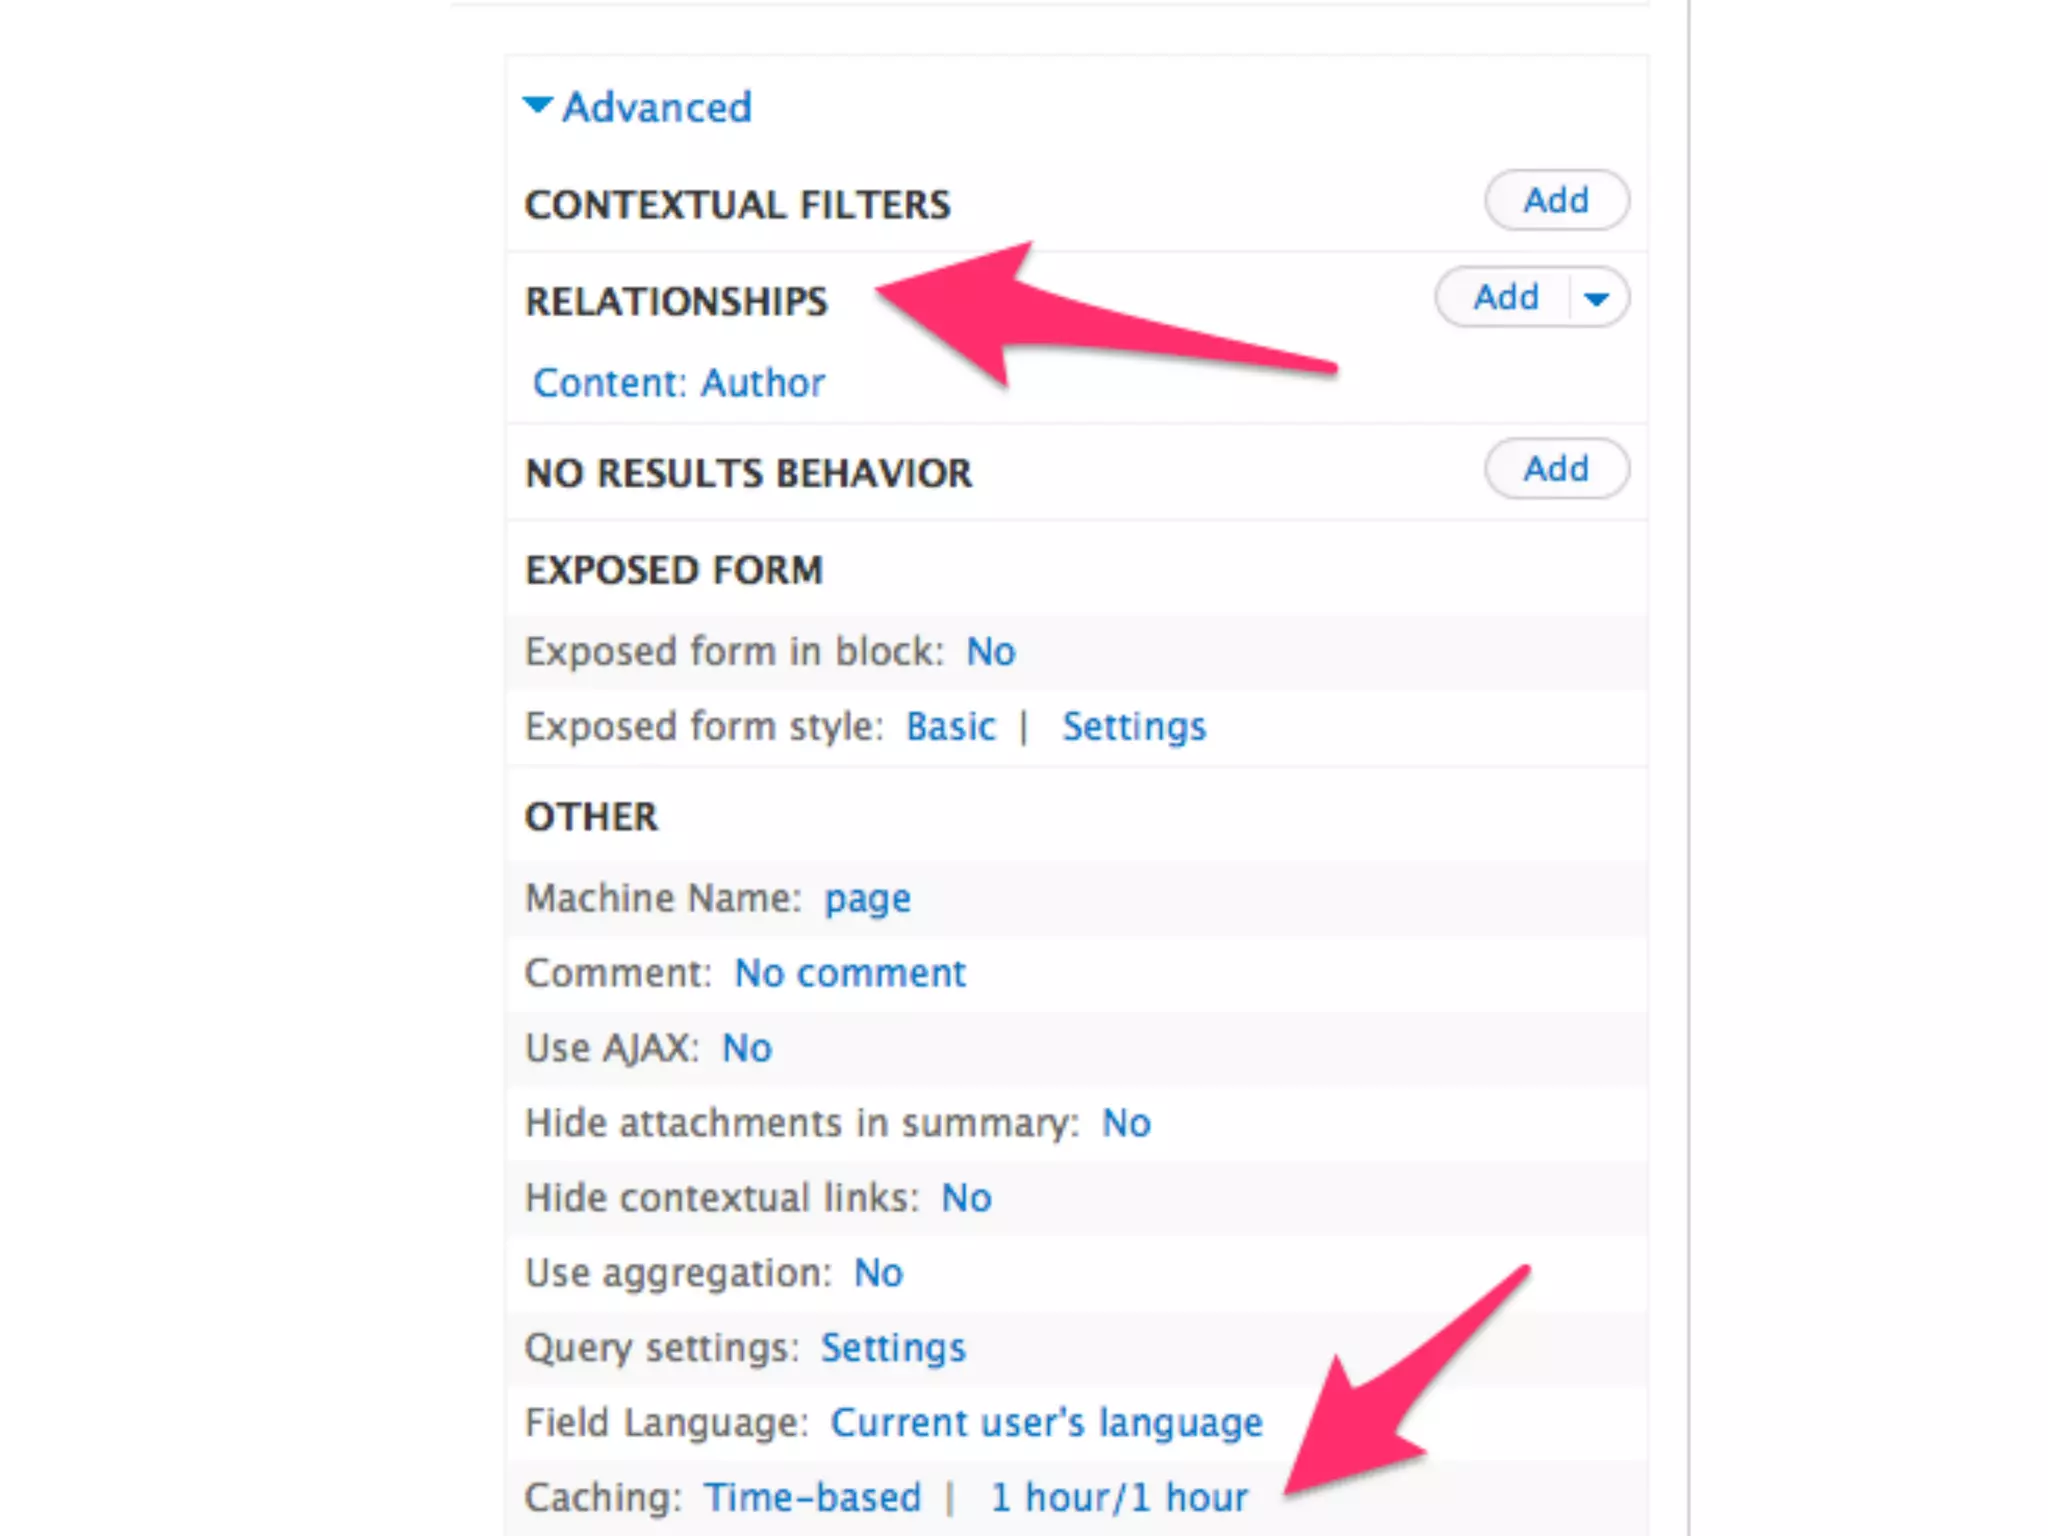The height and width of the screenshot is (1536, 2048).
Task: Open exposed form style Settings
Action: click(1133, 727)
